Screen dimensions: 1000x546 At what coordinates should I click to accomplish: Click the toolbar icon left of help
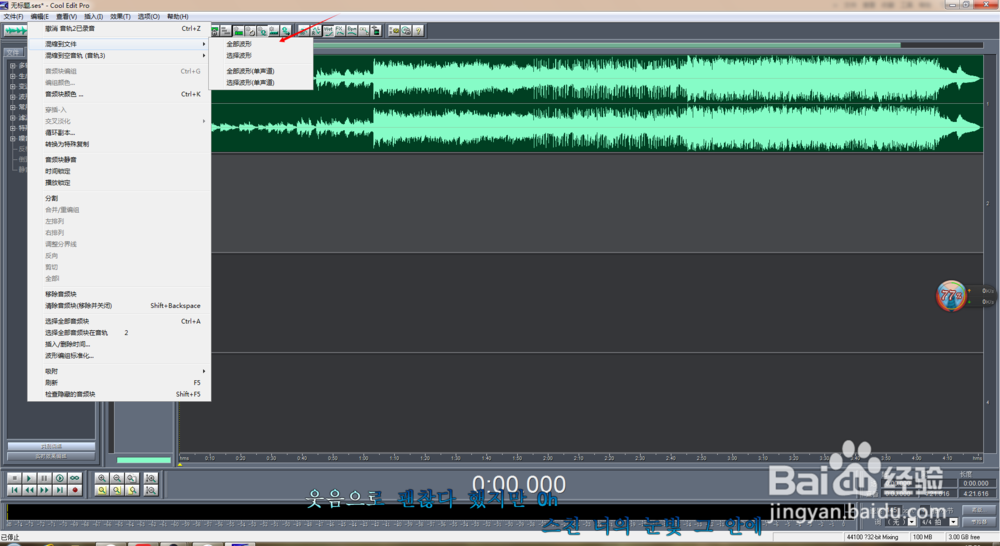(x=406, y=31)
